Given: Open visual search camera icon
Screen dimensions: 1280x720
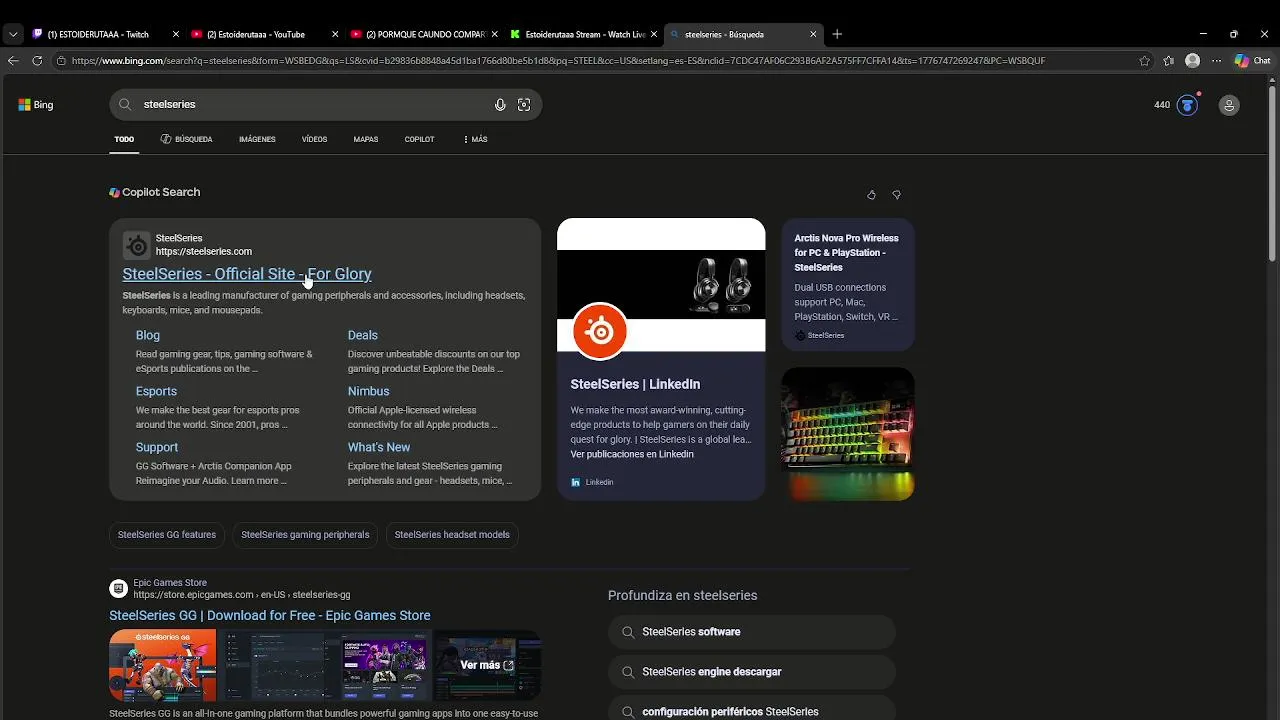Looking at the screenshot, I should click(524, 105).
